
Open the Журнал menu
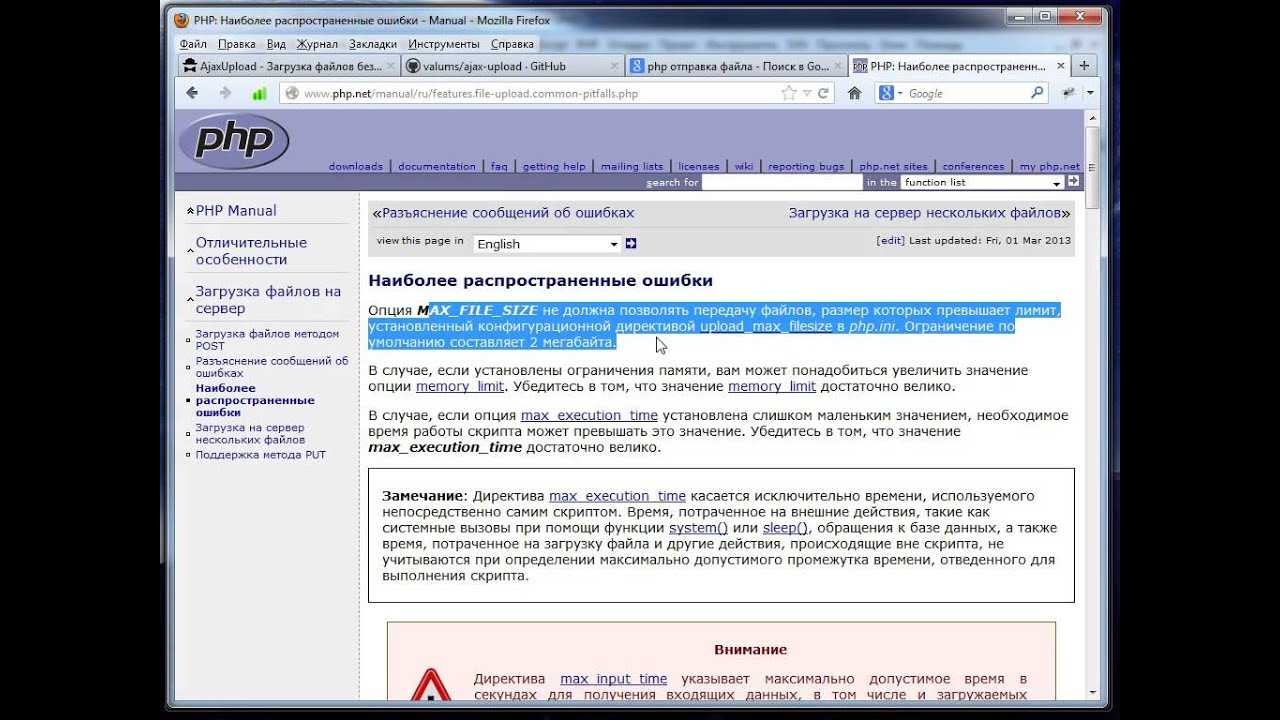pos(317,44)
